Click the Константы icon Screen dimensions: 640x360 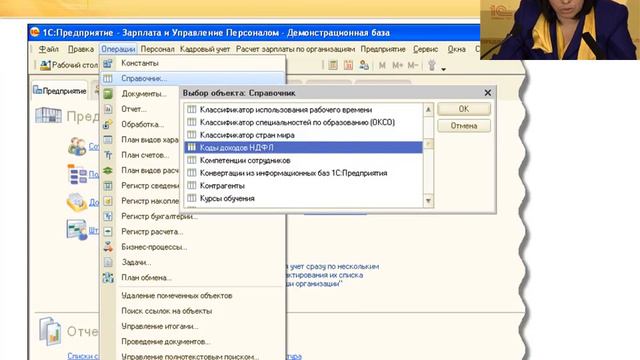click(108, 63)
